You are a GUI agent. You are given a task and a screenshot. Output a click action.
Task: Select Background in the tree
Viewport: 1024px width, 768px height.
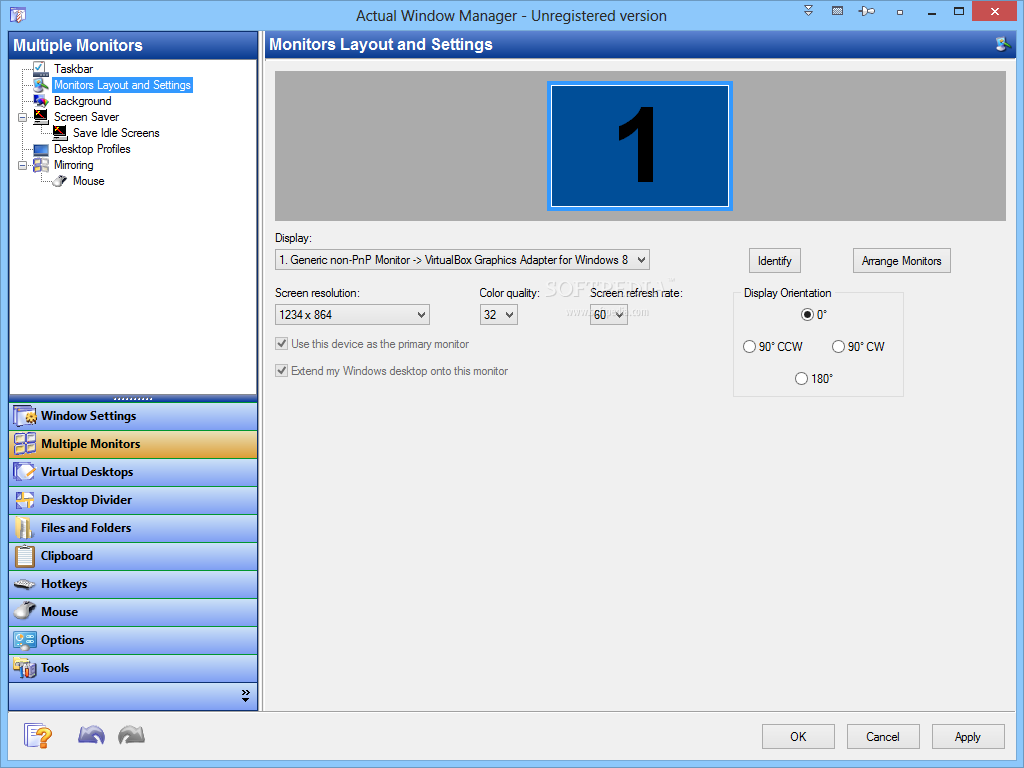coord(83,101)
